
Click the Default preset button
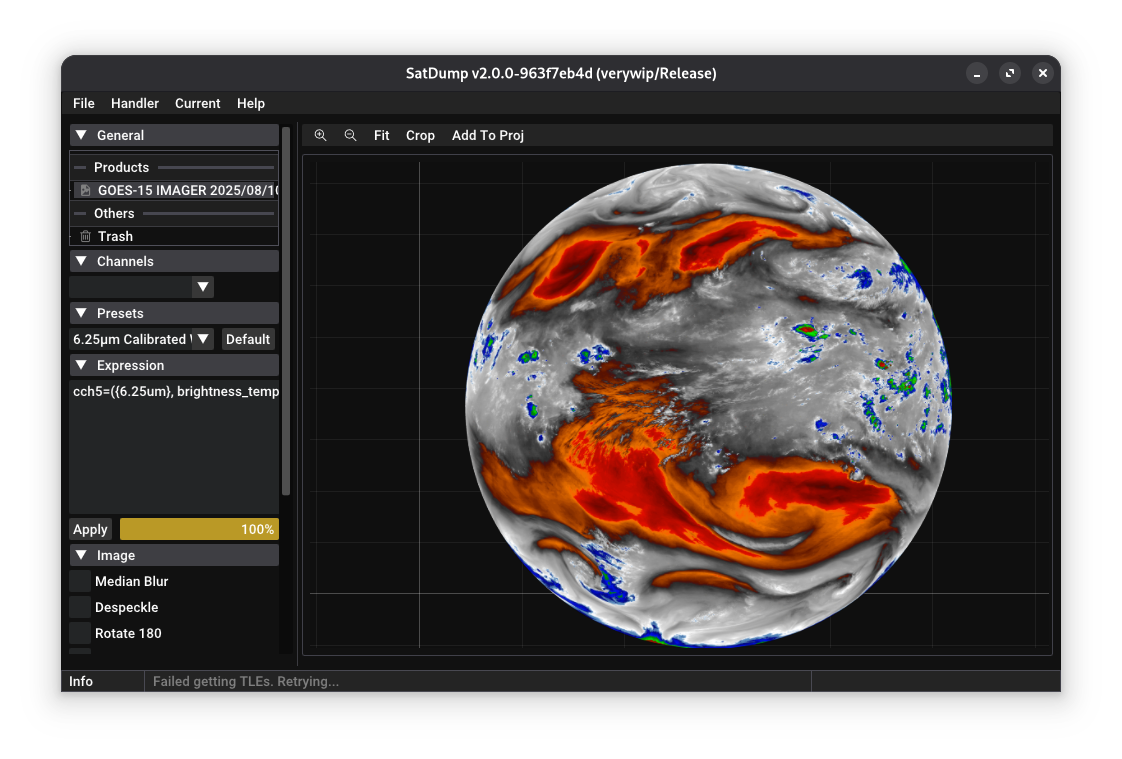(x=248, y=339)
